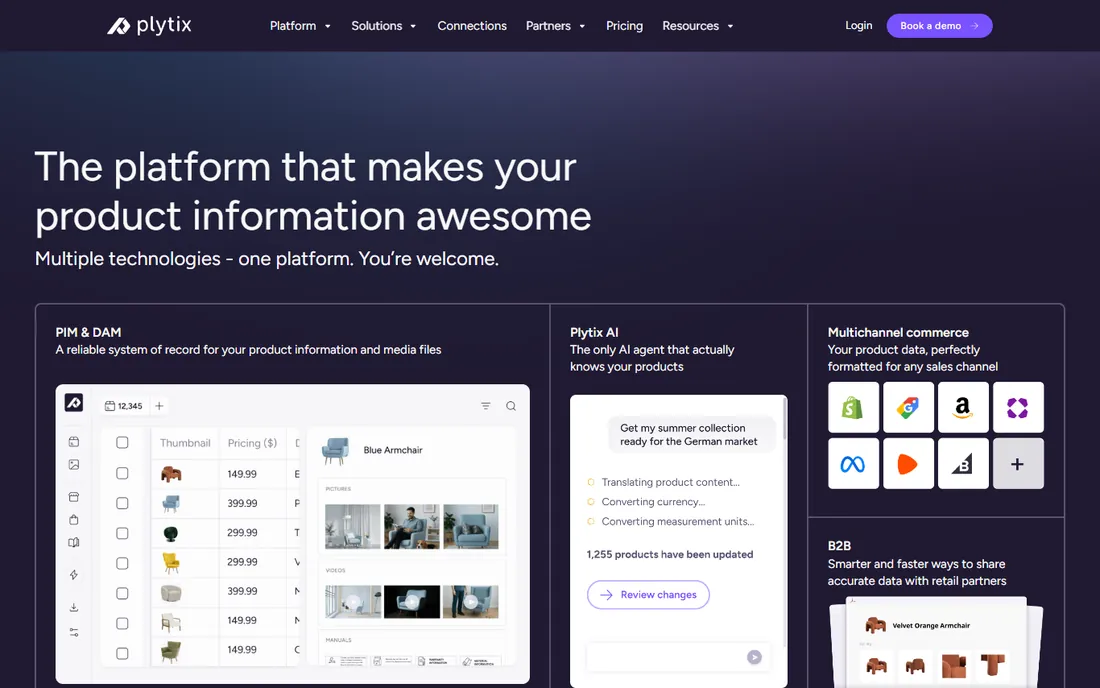Open the filter icon in the PIM panel
1100x688 pixels.
click(485, 406)
